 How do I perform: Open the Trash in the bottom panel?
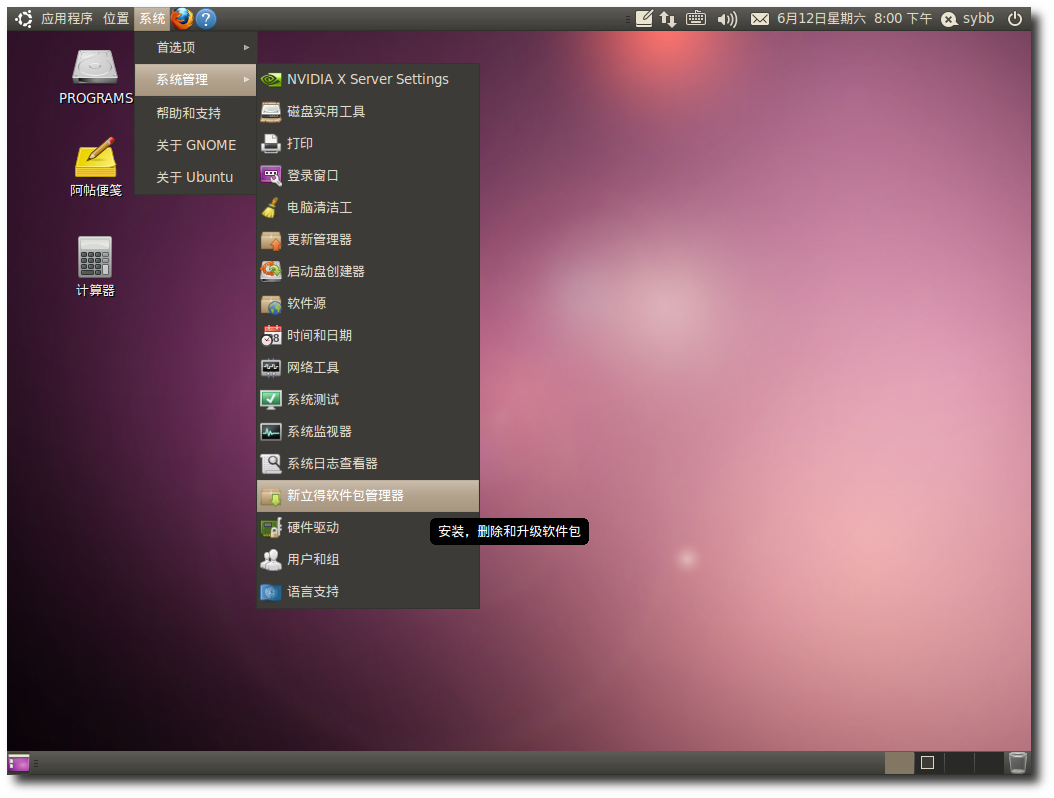[1018, 763]
